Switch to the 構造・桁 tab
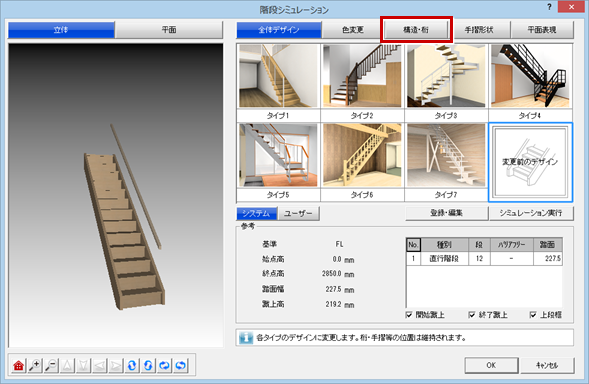The height and width of the screenshot is (384, 589). pos(416,30)
